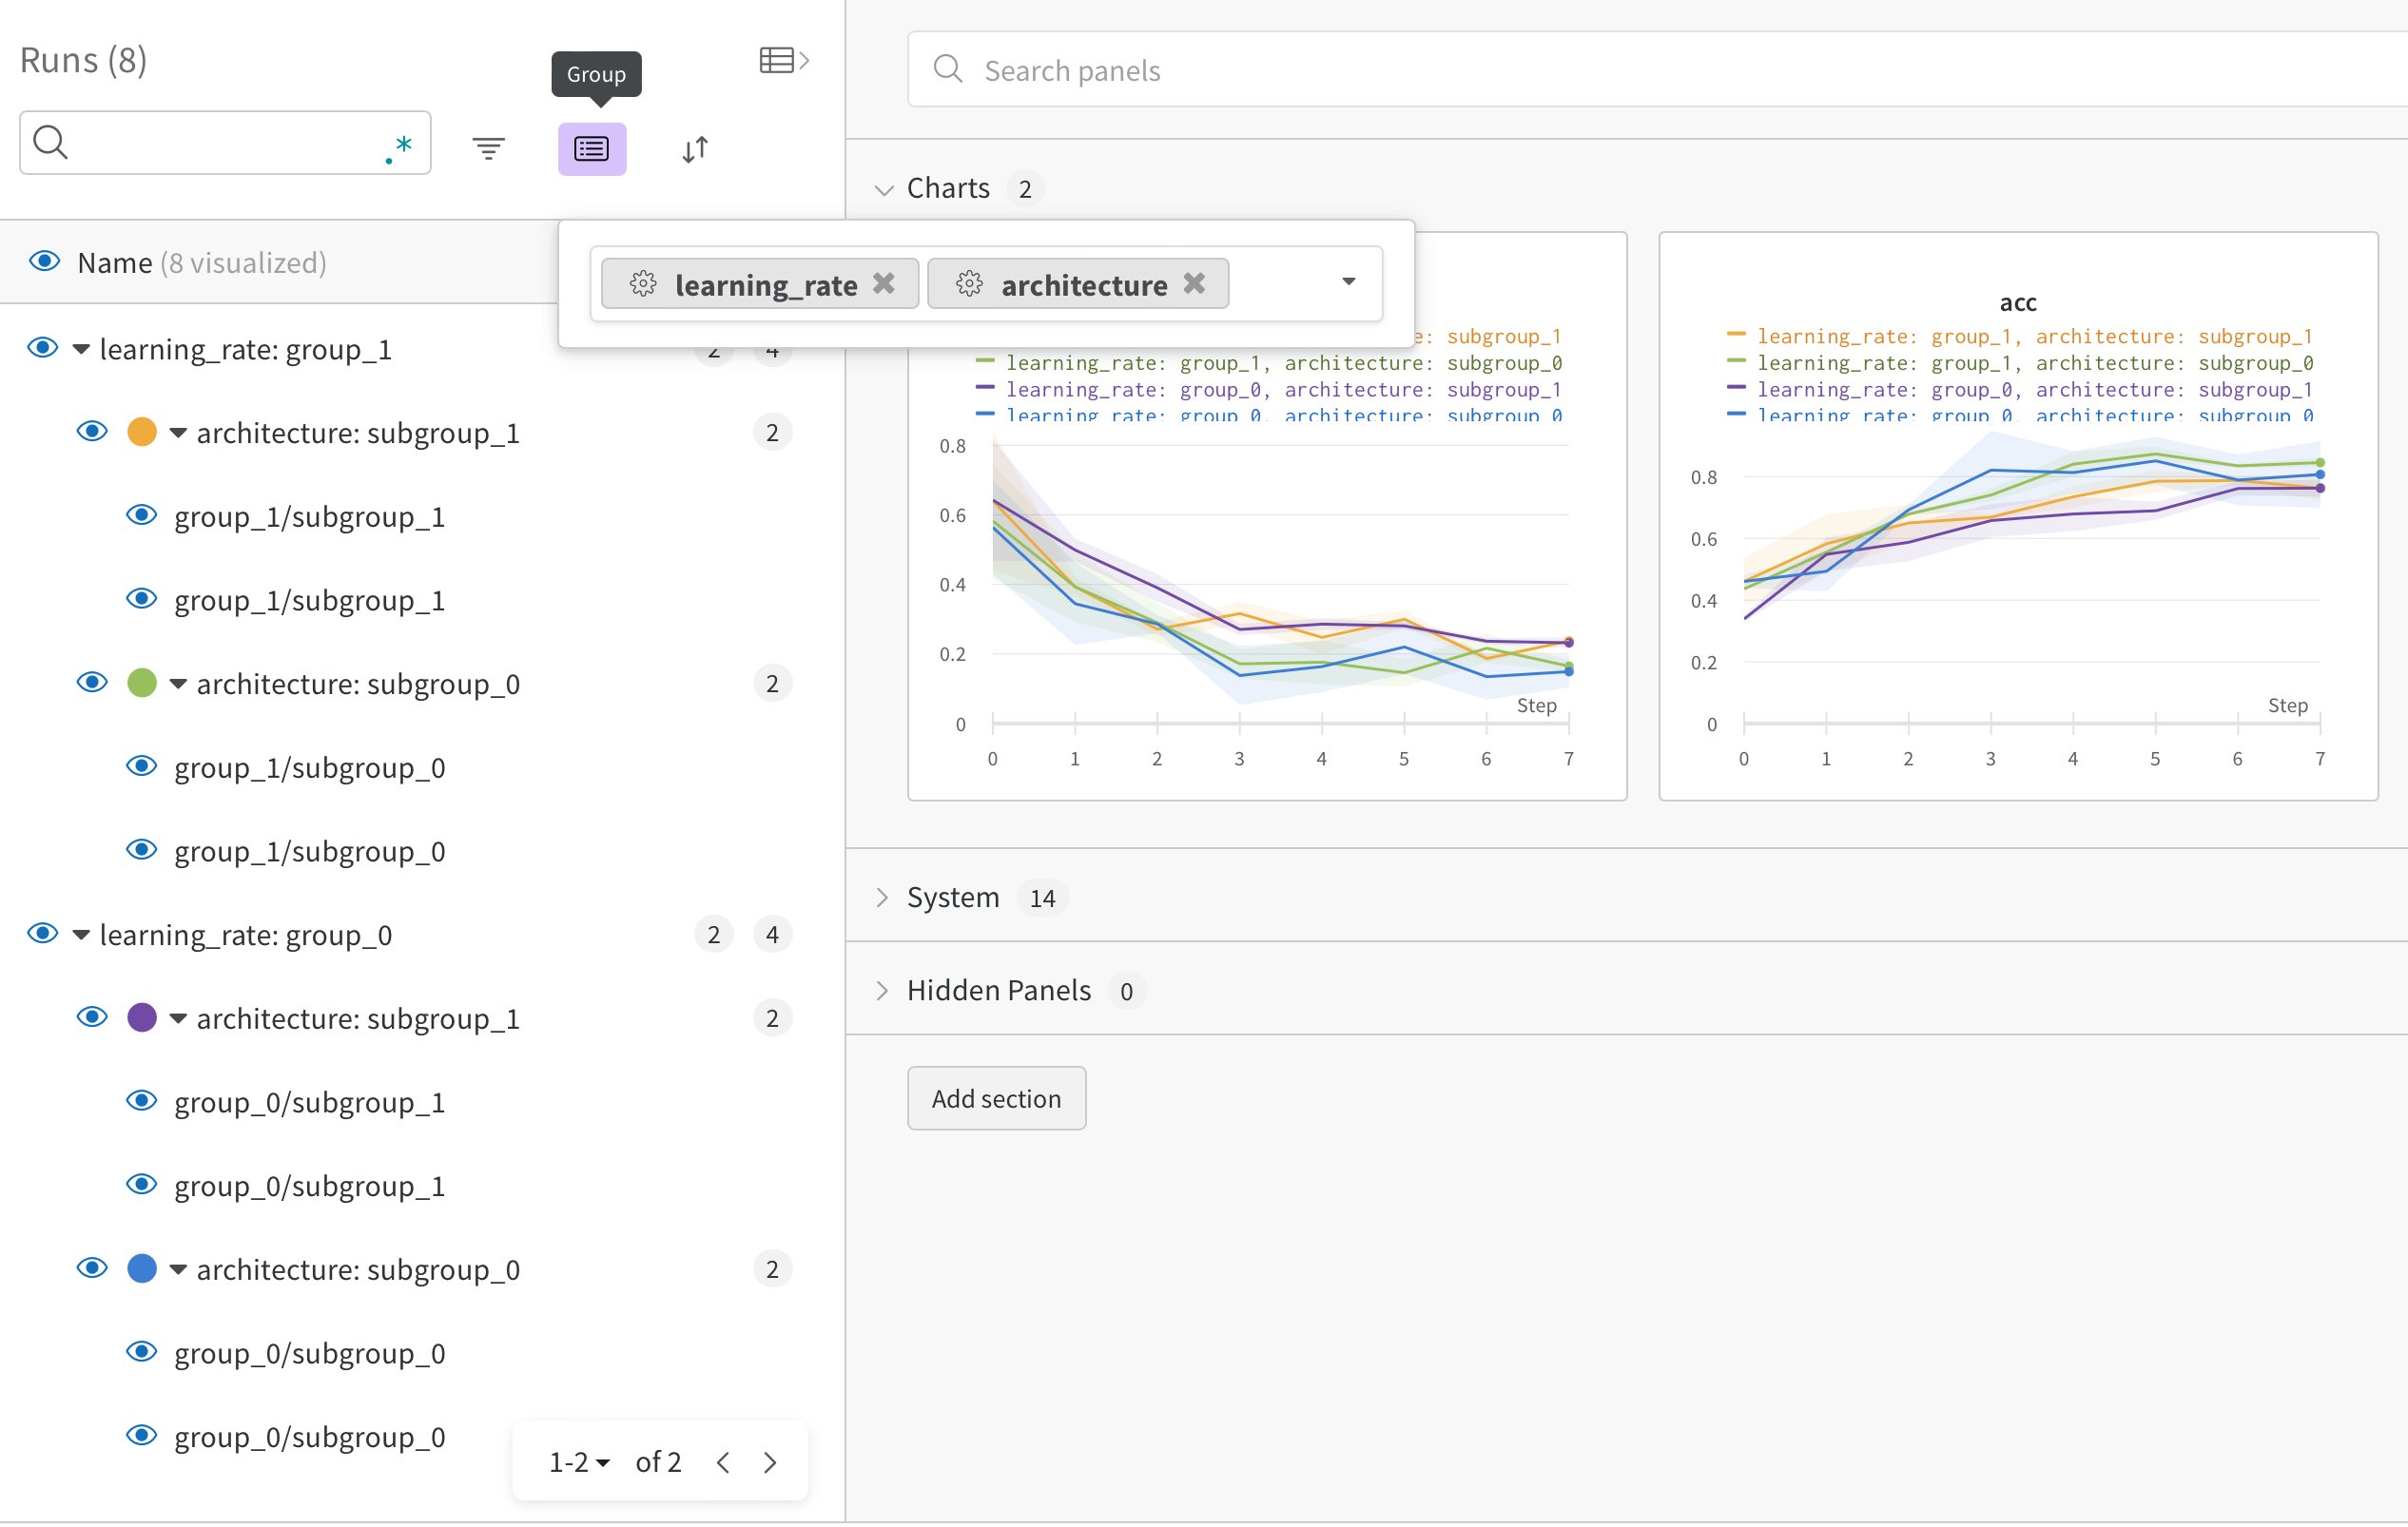
Task: Toggle regex search asterisk icon
Action: [x=399, y=148]
